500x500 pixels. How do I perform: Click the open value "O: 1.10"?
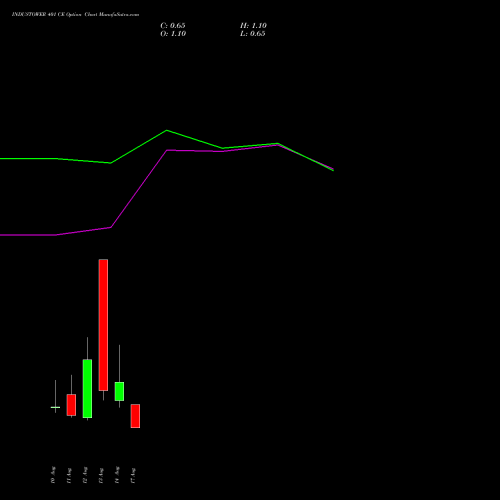tap(173, 34)
